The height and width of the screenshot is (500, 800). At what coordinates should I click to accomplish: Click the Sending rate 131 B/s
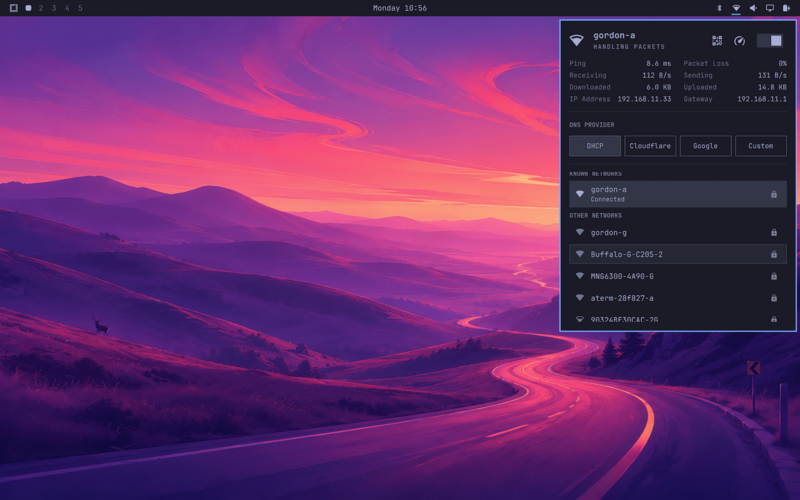(x=772, y=75)
